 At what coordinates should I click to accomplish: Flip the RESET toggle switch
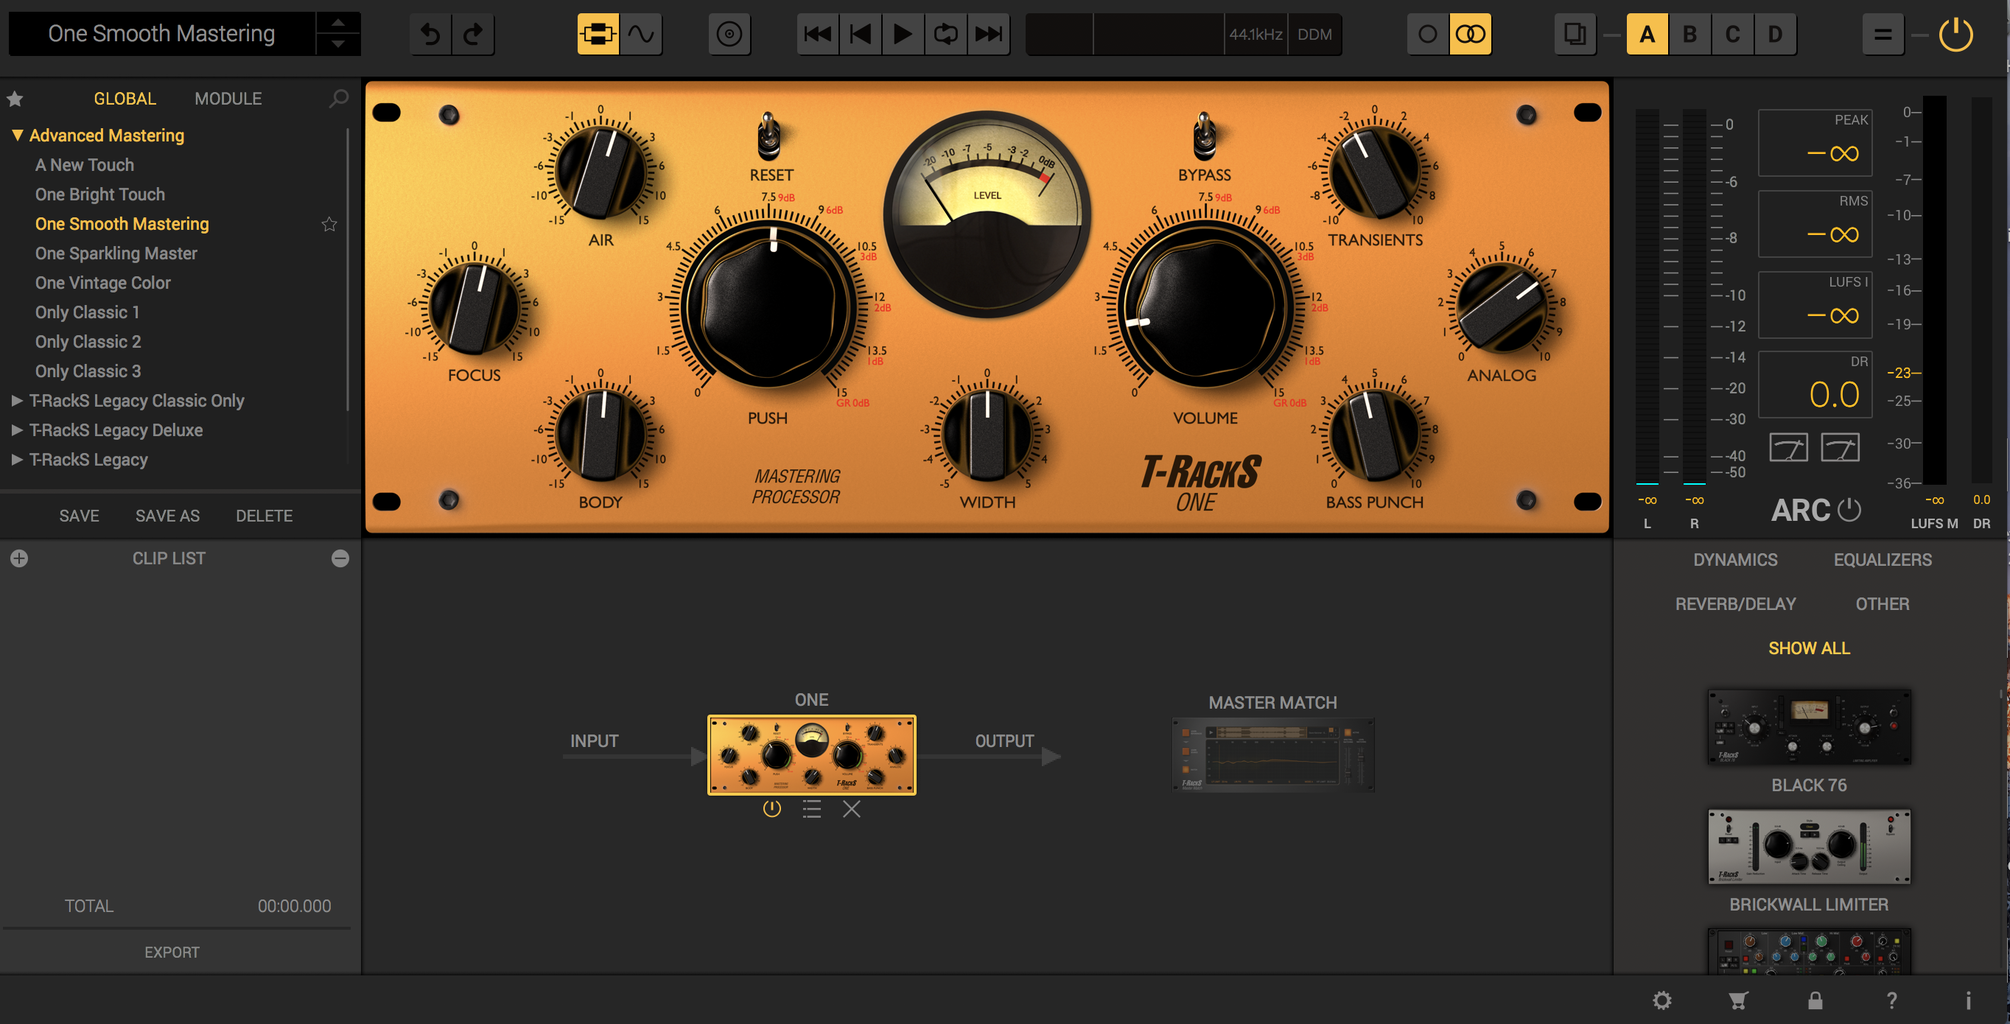769,136
